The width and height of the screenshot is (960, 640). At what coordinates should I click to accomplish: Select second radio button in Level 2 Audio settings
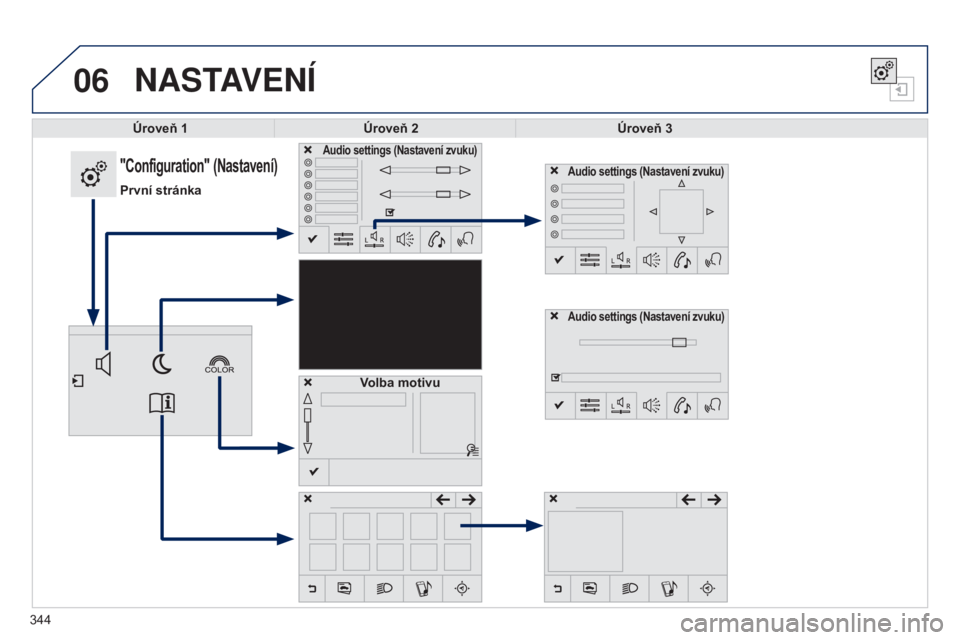[x=308, y=174]
